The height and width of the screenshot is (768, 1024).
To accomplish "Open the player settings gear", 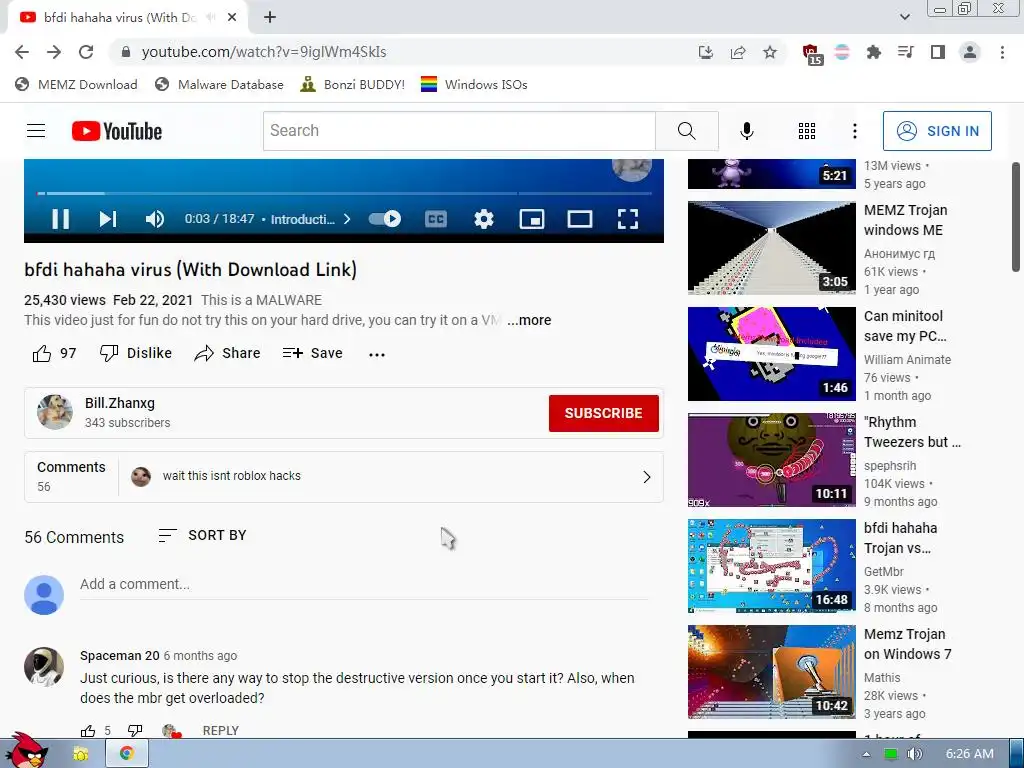I will pyautogui.click(x=483, y=219).
